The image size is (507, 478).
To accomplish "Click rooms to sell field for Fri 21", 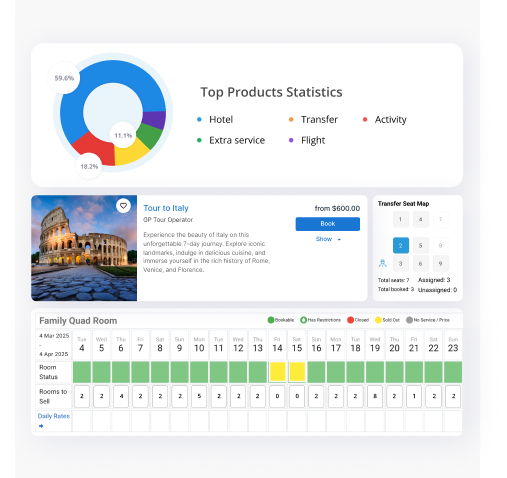I will [x=414, y=396].
